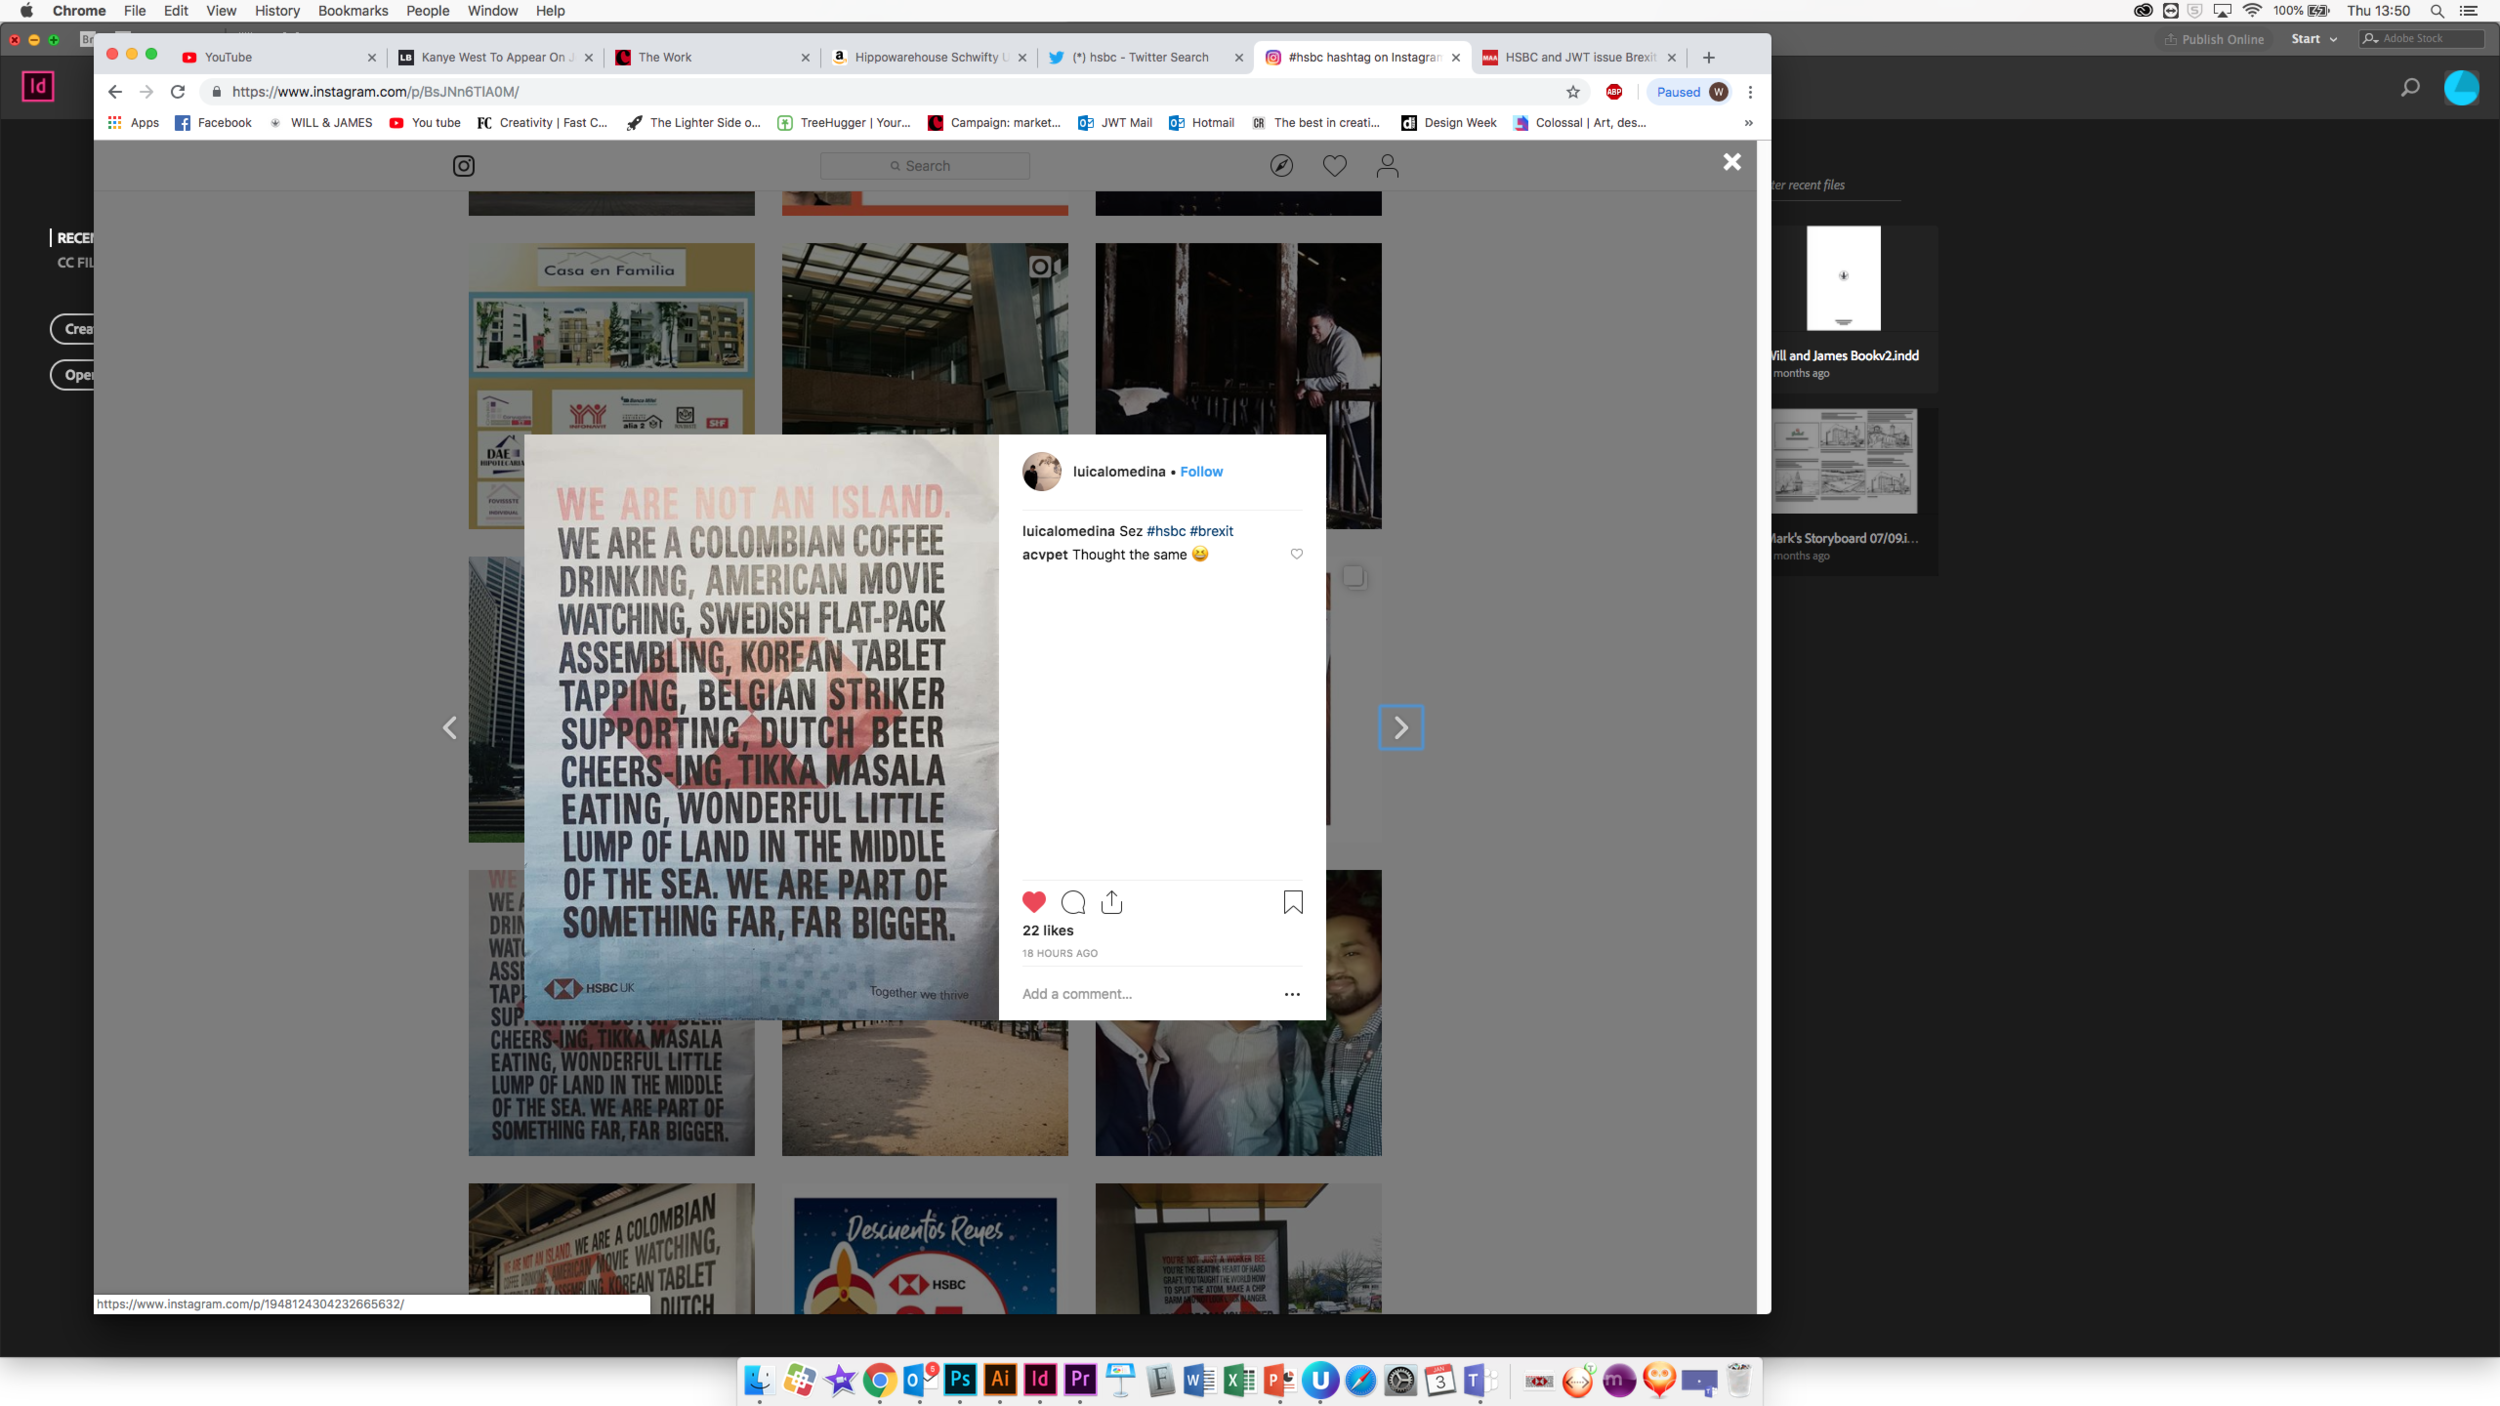The height and width of the screenshot is (1406, 2500).
Task: Close the Instagram post overlay
Action: 1731,161
